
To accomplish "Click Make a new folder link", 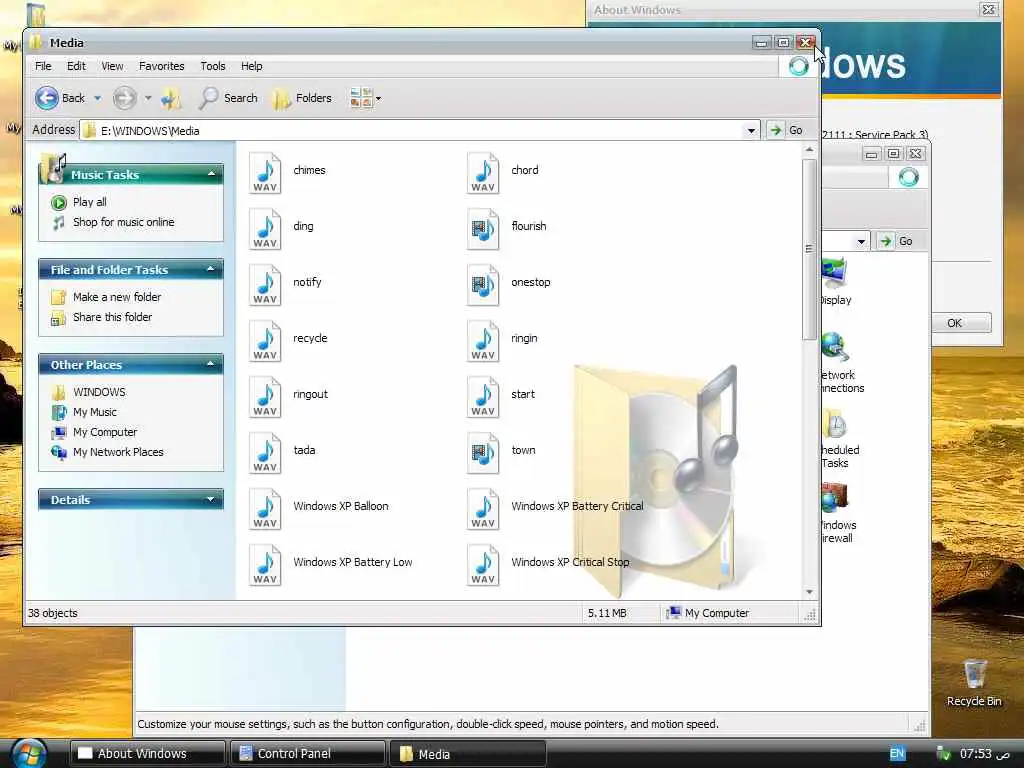I will click(117, 297).
